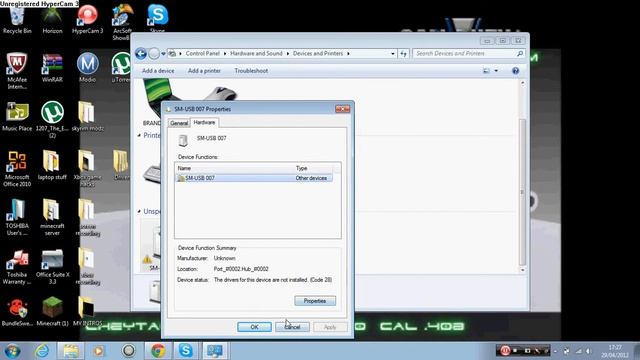The image size is (640, 360).
Task: Click OK in SM-USB 007 Properties
Action: 254,327
